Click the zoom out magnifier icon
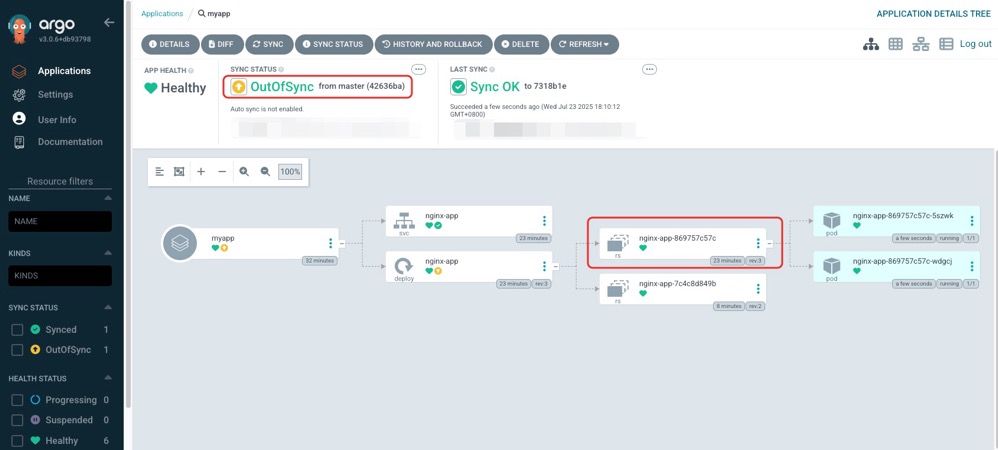The width and height of the screenshot is (998, 450). pos(265,172)
